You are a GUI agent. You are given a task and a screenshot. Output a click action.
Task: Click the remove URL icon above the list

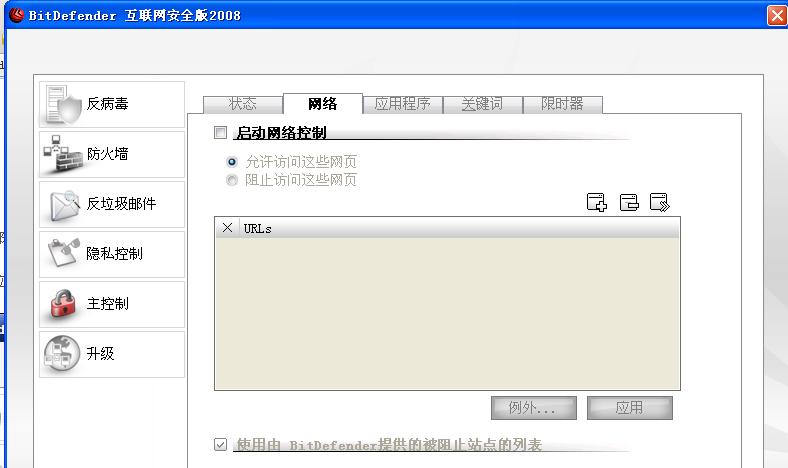pos(629,202)
